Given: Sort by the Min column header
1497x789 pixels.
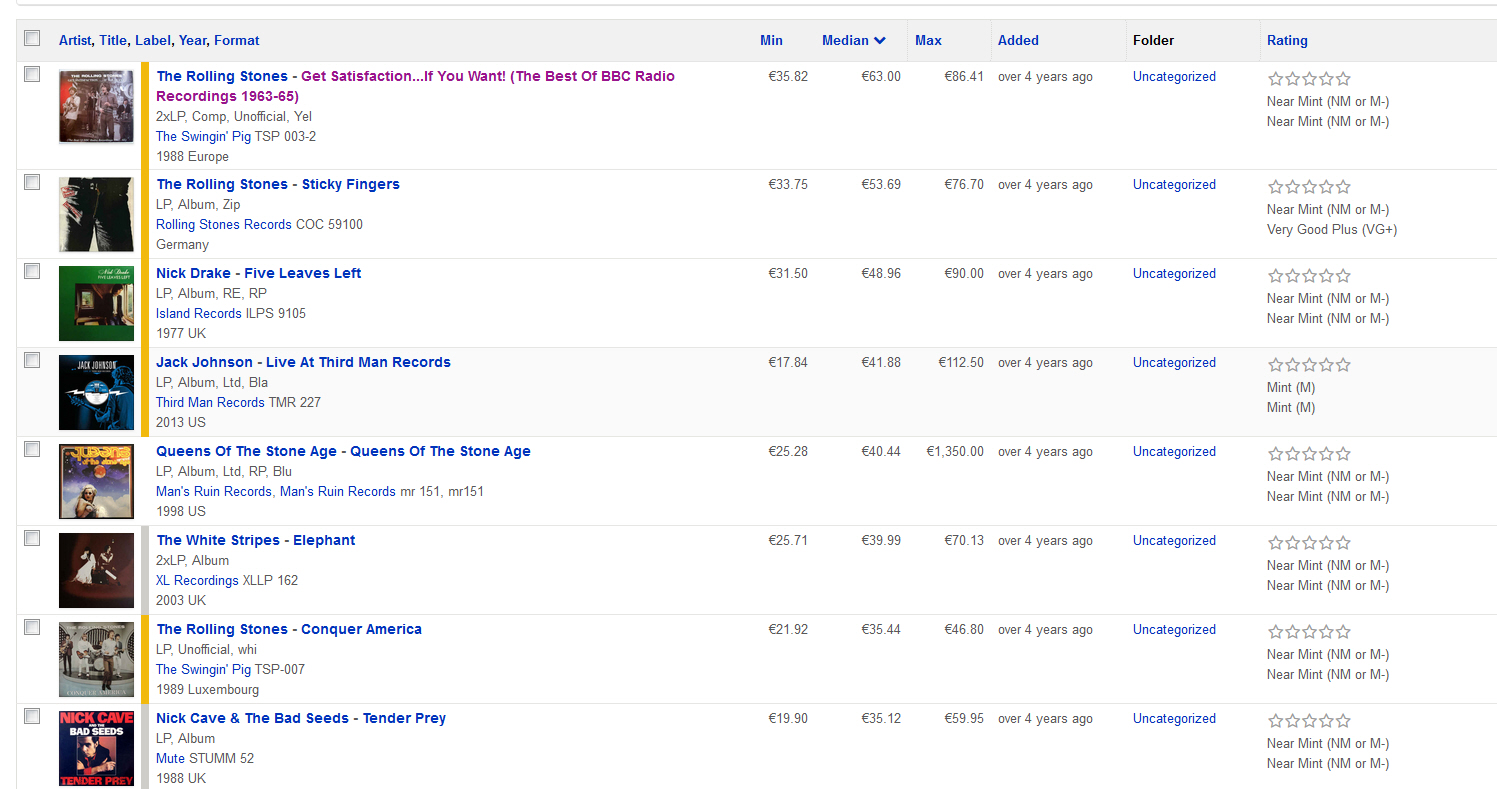Looking at the screenshot, I should [771, 40].
